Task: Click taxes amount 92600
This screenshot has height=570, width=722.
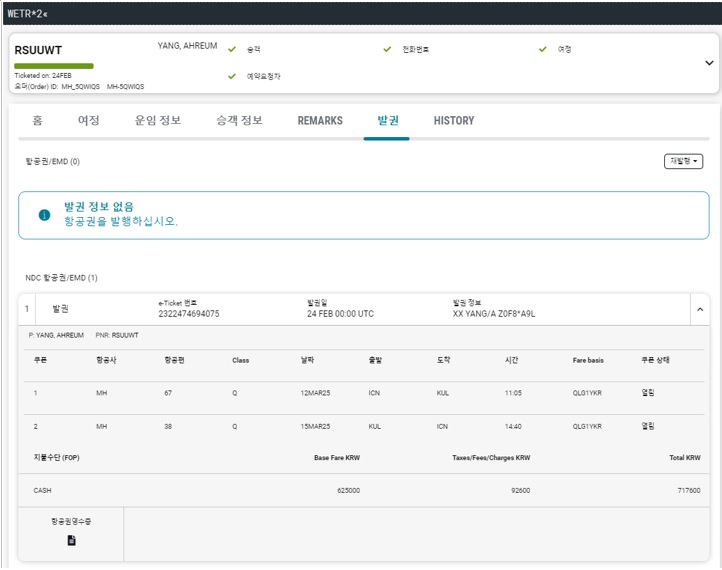Action: click(x=521, y=491)
